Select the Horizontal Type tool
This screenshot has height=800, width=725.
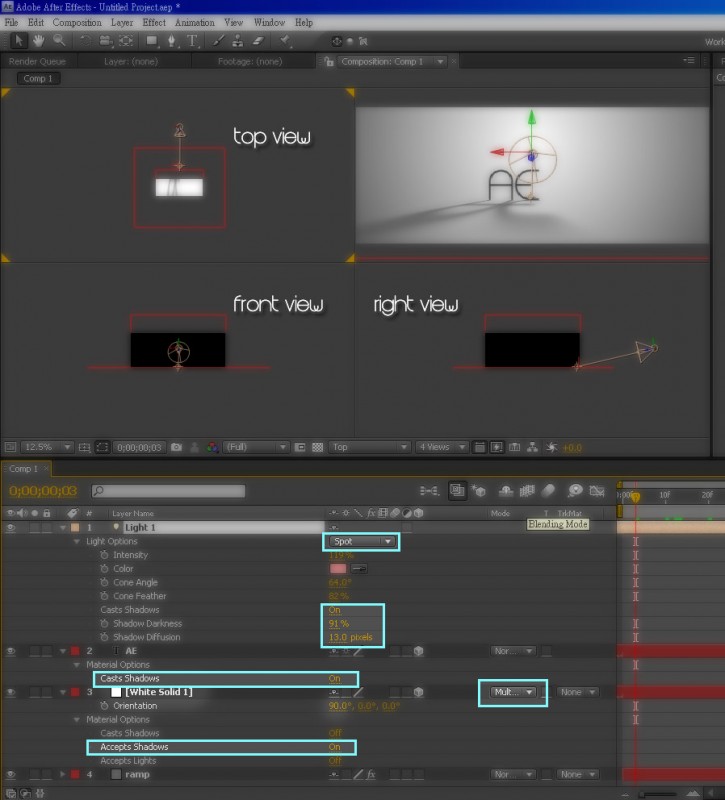[192, 40]
